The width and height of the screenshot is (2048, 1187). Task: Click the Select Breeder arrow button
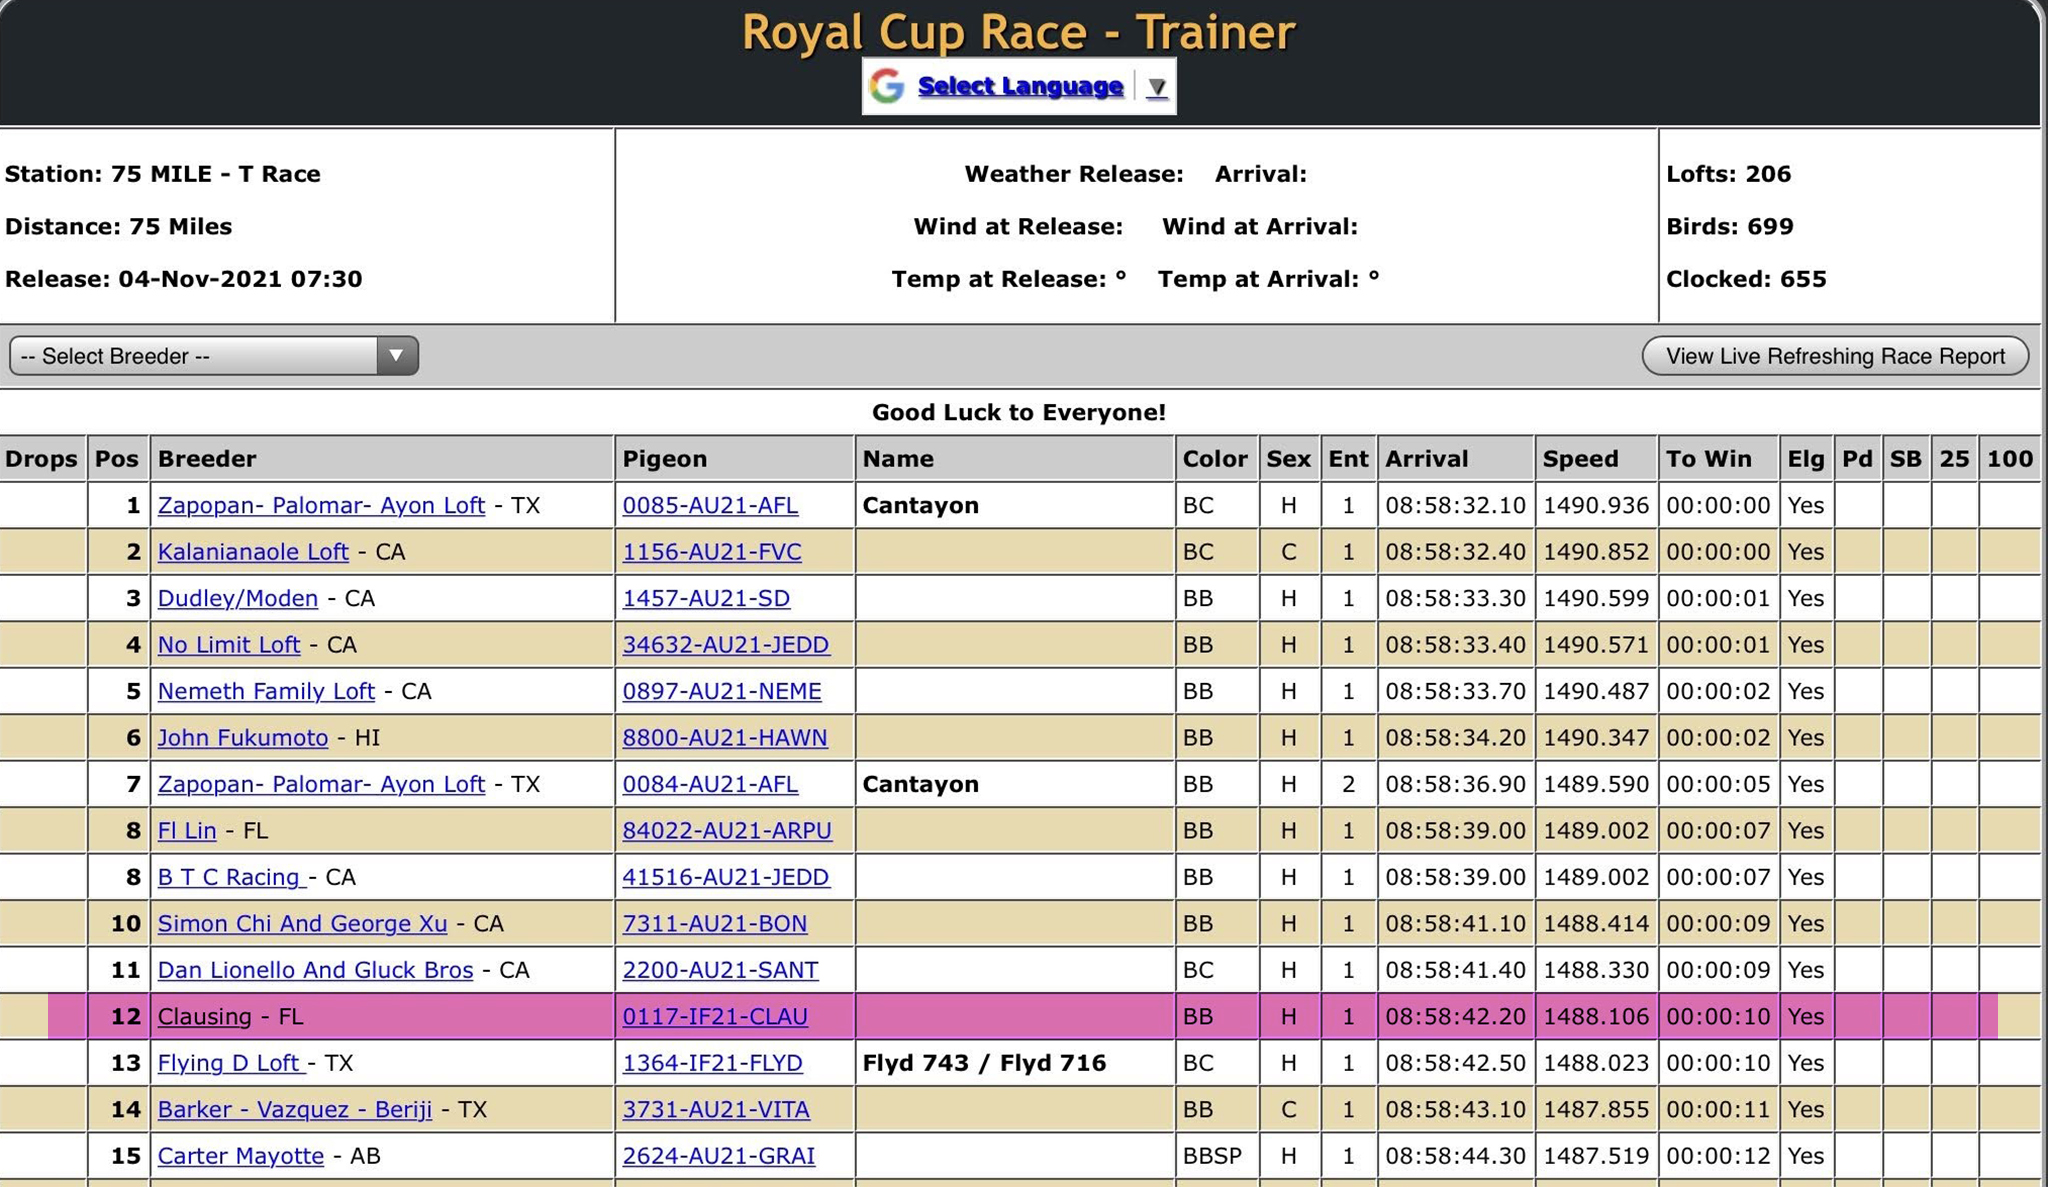(x=396, y=356)
